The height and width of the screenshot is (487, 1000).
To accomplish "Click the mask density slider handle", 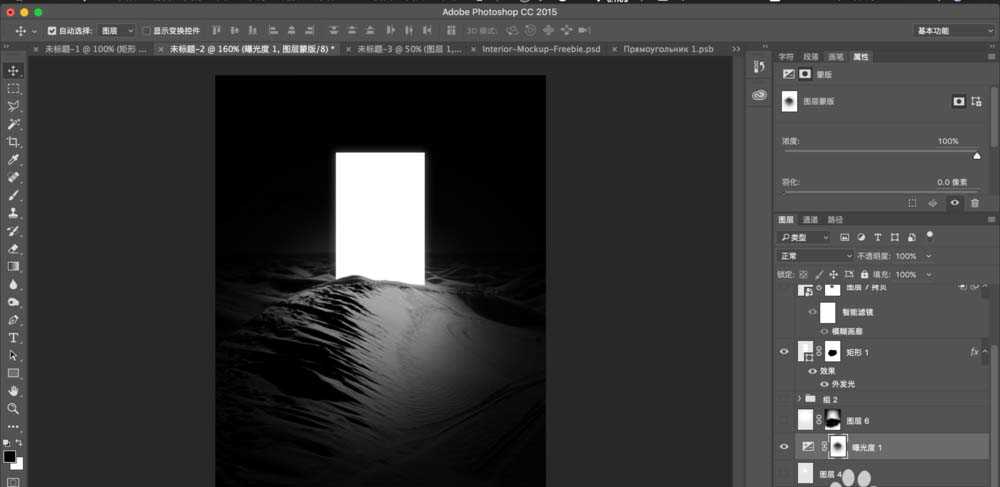I will (977, 155).
